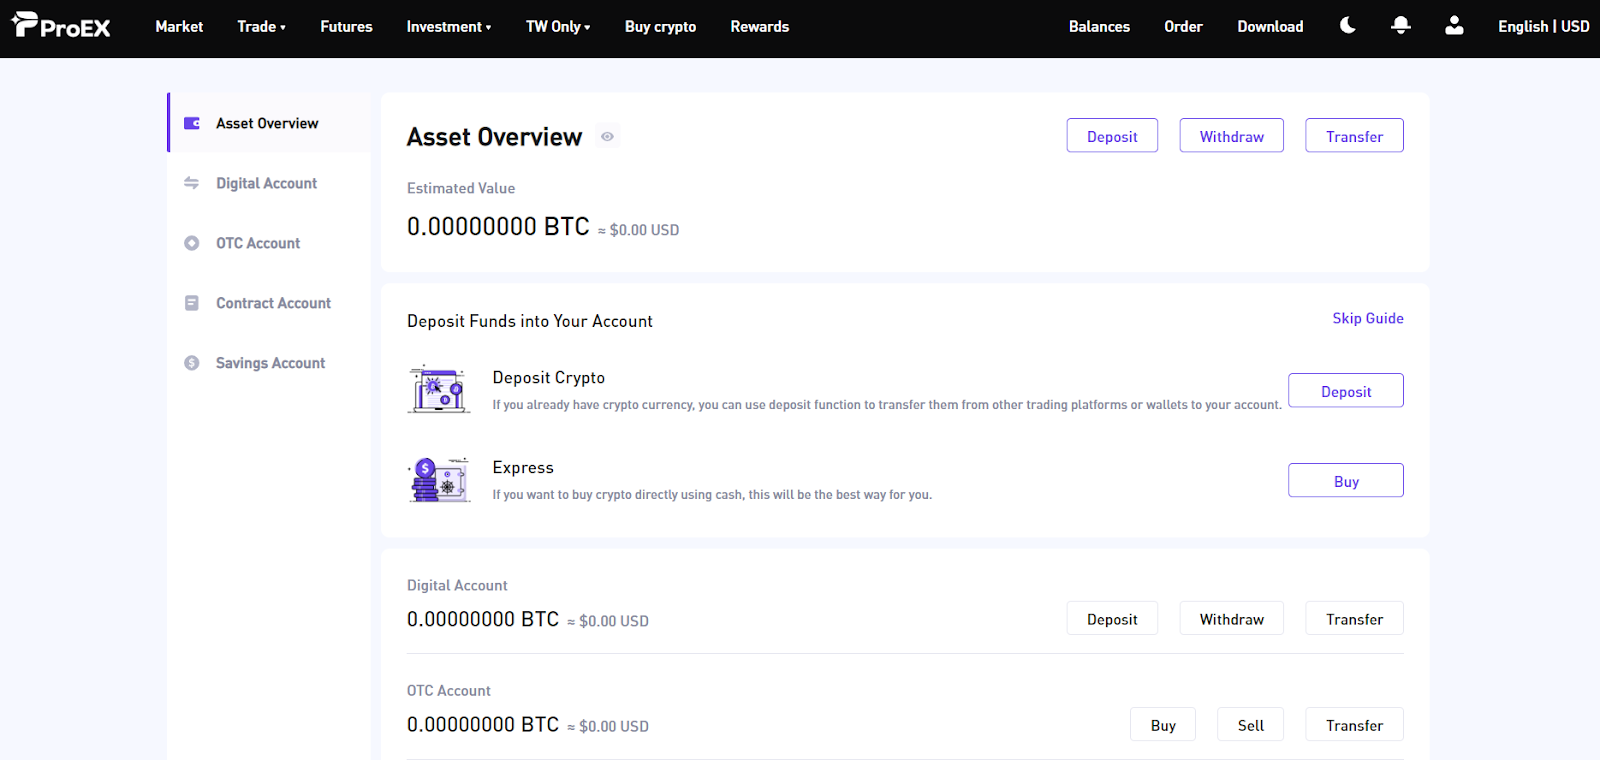
Task: Expand the TW Only dropdown
Action: (558, 27)
